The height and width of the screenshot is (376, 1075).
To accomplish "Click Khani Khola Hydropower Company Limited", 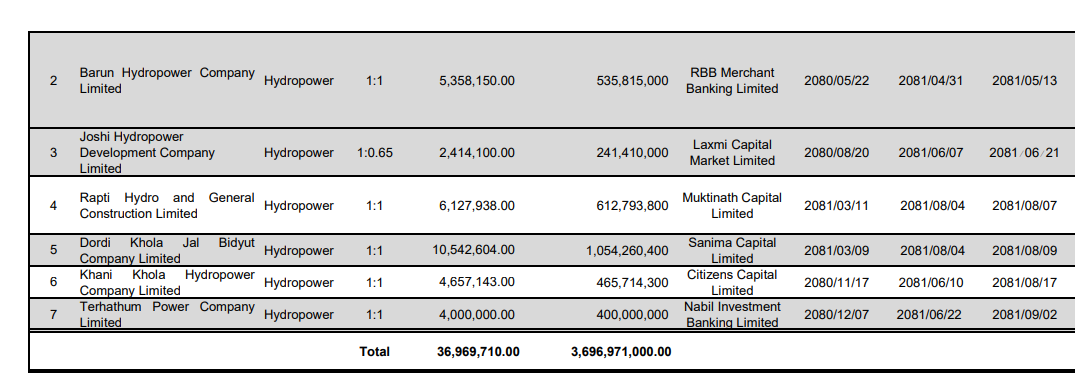I will tap(167, 283).
